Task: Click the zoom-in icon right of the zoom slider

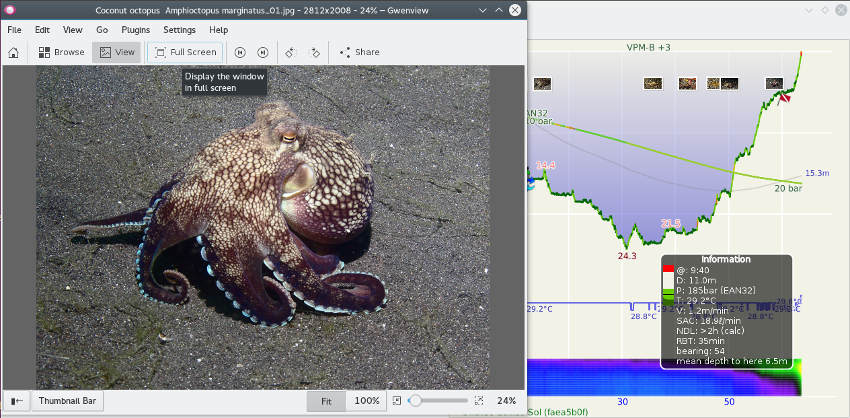Action: click(479, 401)
